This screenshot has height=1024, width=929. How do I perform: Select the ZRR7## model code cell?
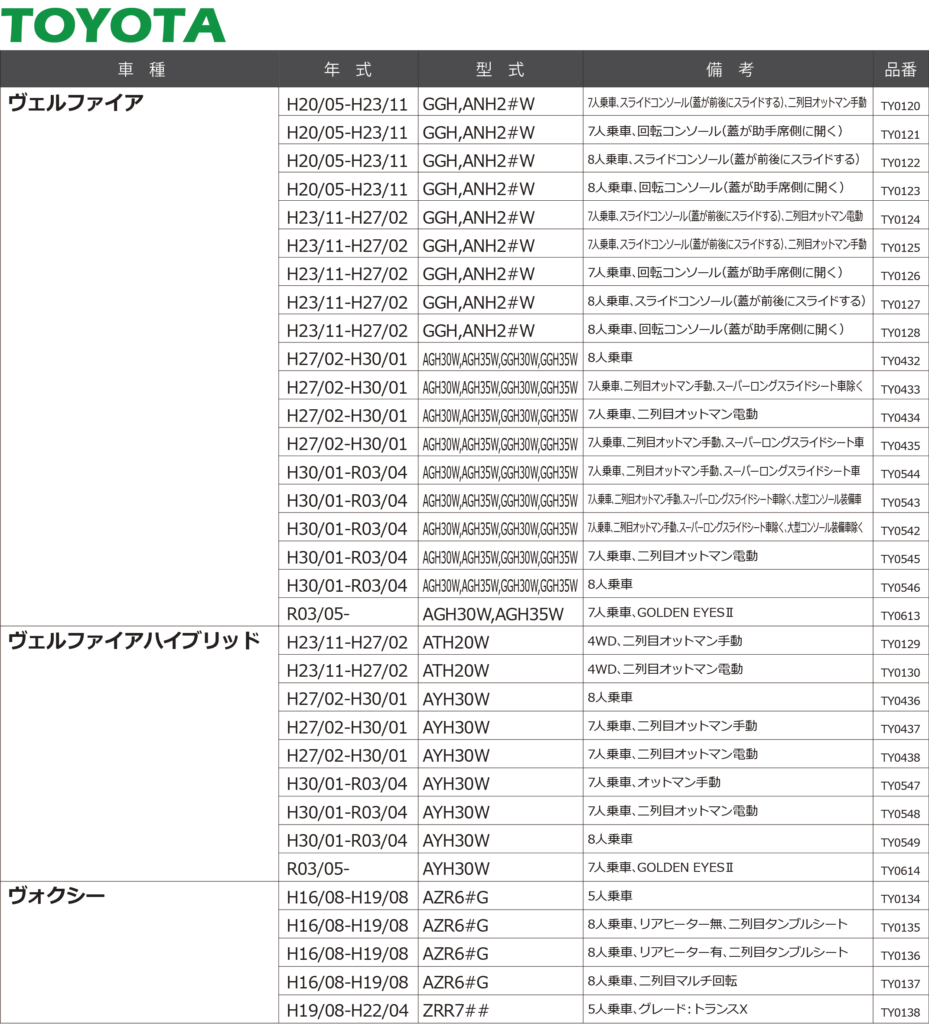(456, 1011)
